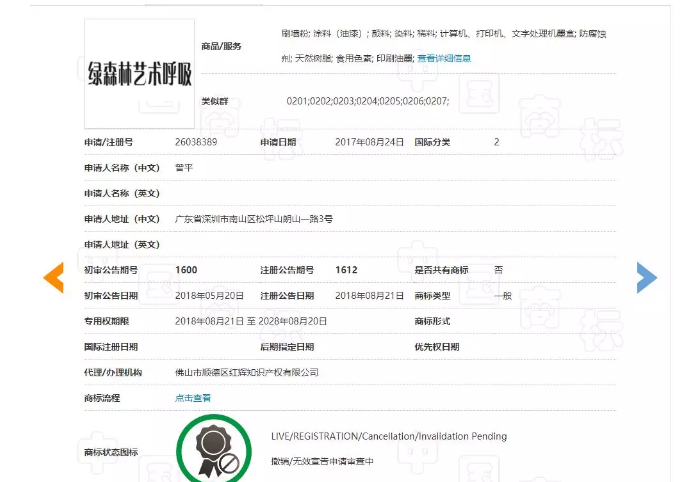
Task: Select registration announcement date 2018年08月21日
Action: [369, 296]
